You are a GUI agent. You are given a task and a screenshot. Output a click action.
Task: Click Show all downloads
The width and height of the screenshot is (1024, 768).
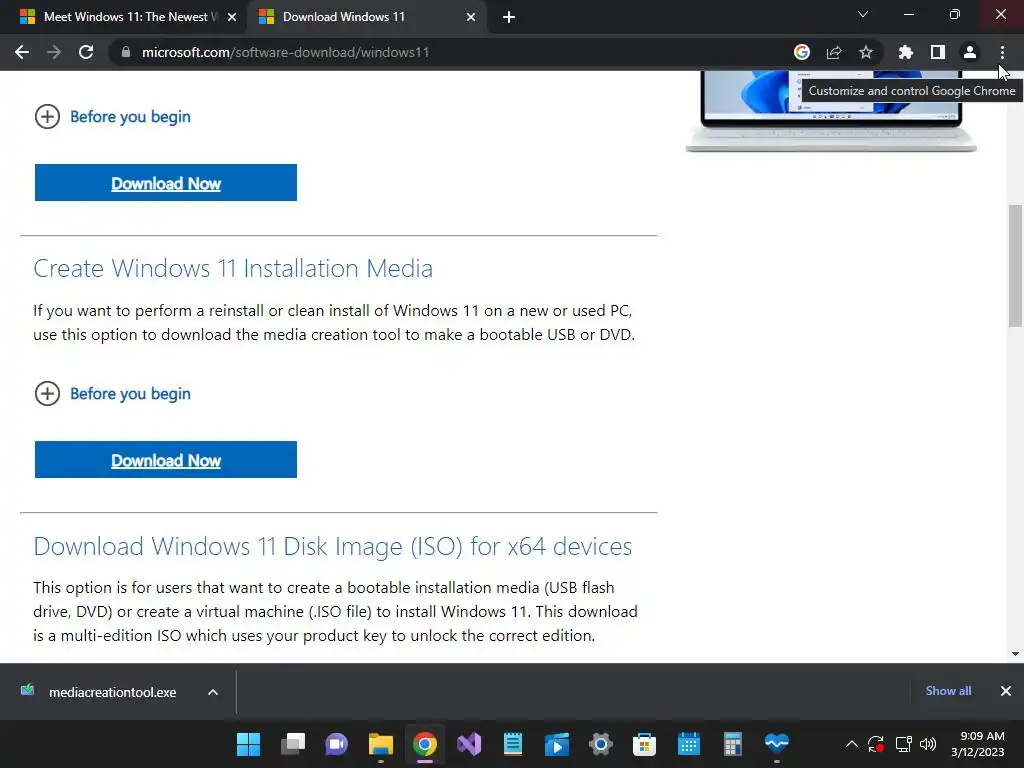[948, 691]
